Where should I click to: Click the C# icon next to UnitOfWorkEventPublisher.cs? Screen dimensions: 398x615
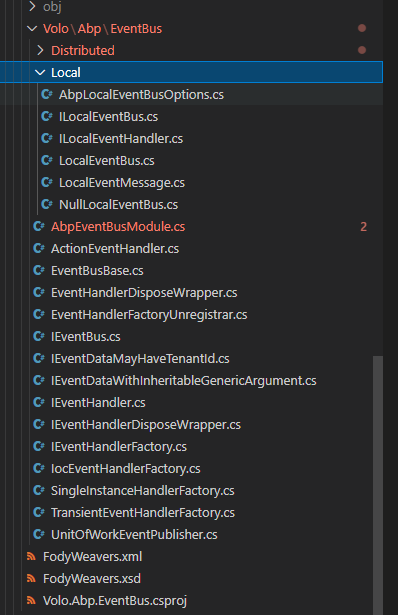click(39, 534)
